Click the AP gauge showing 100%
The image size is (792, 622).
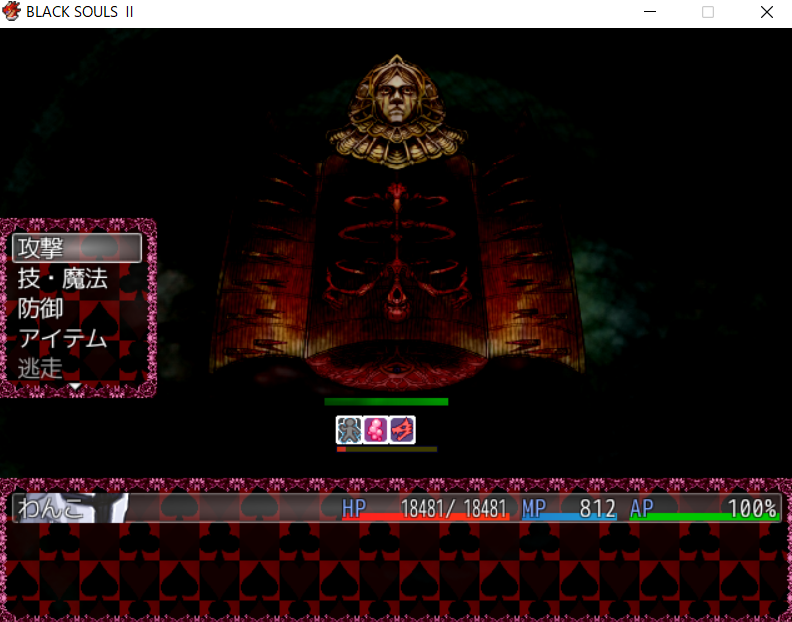tap(705, 508)
